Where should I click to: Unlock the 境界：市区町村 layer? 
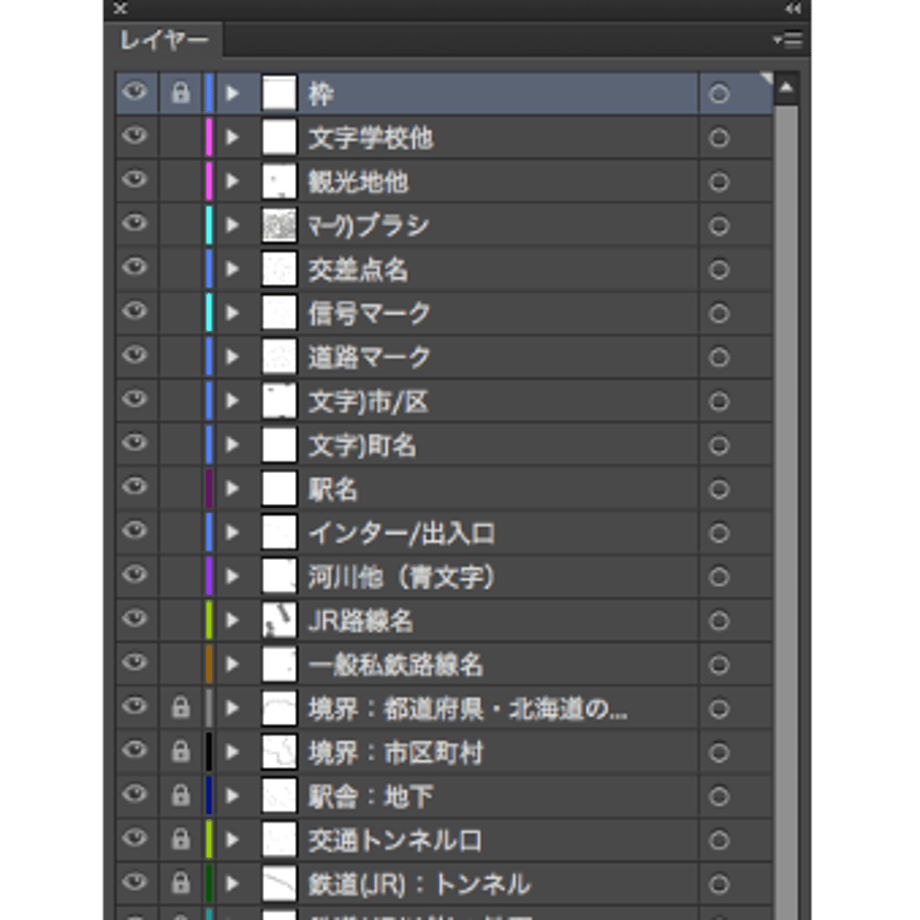[x=180, y=752]
